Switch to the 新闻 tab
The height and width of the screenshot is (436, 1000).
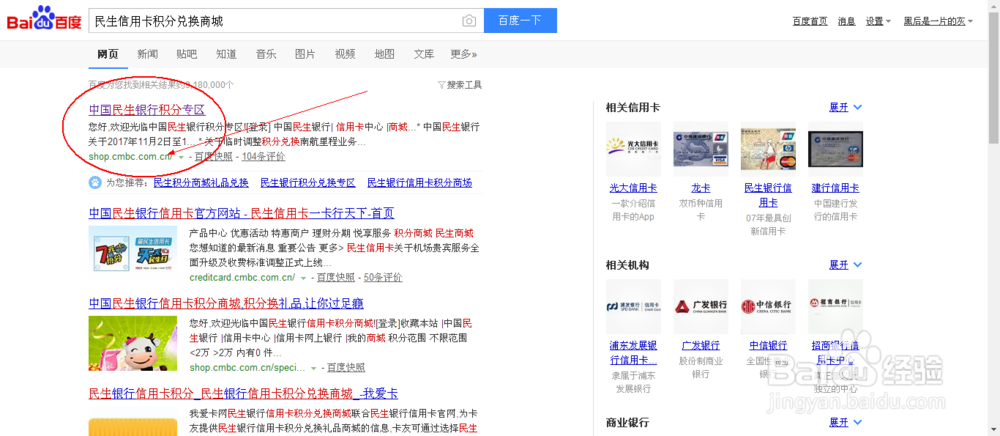tap(147, 54)
